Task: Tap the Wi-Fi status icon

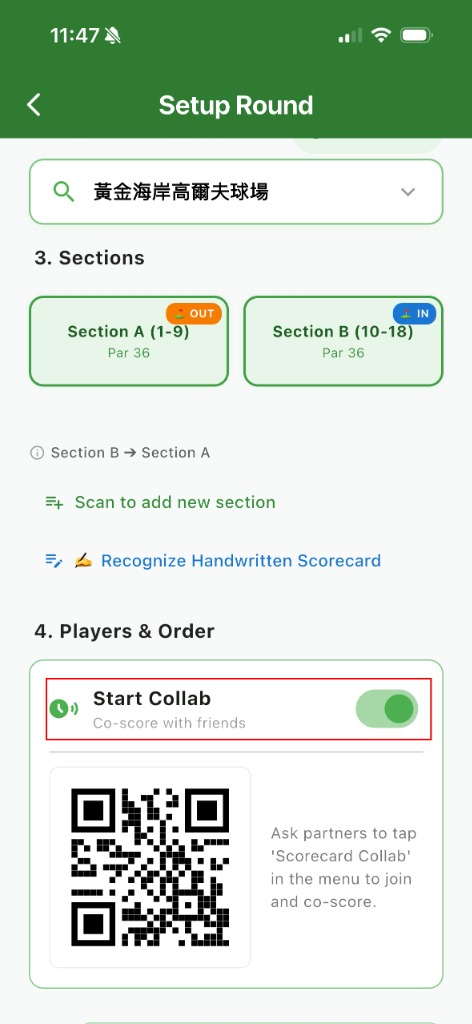Action: coord(381,35)
